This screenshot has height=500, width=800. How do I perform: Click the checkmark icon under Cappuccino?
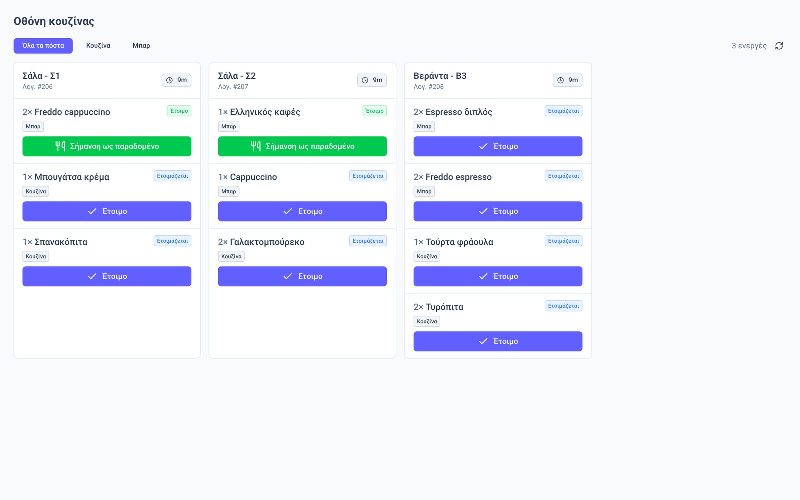pyautogui.click(x=288, y=211)
